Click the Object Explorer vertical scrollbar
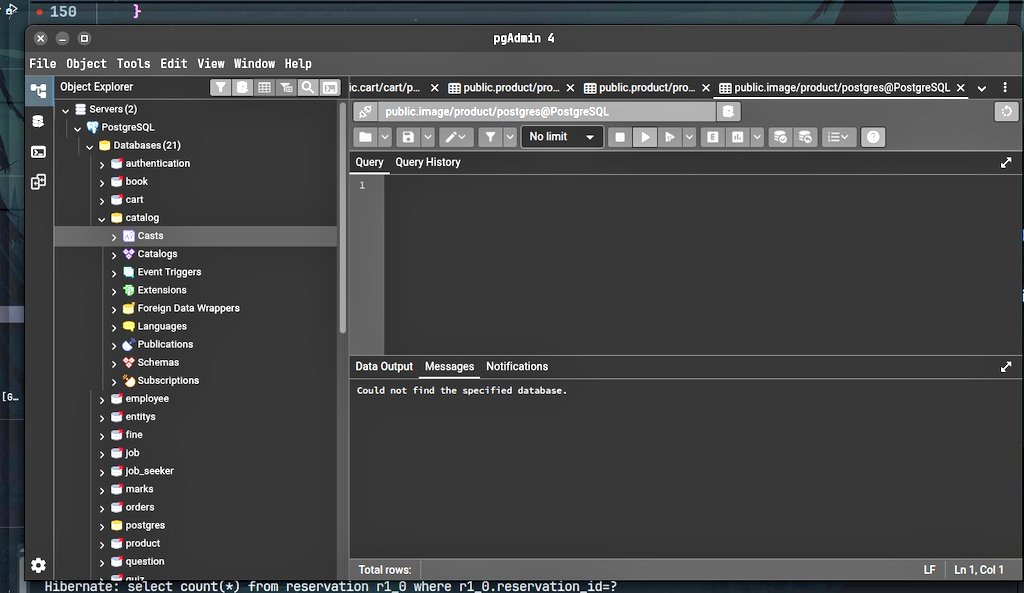Image resolution: width=1024 pixels, height=593 pixels. pos(342,218)
